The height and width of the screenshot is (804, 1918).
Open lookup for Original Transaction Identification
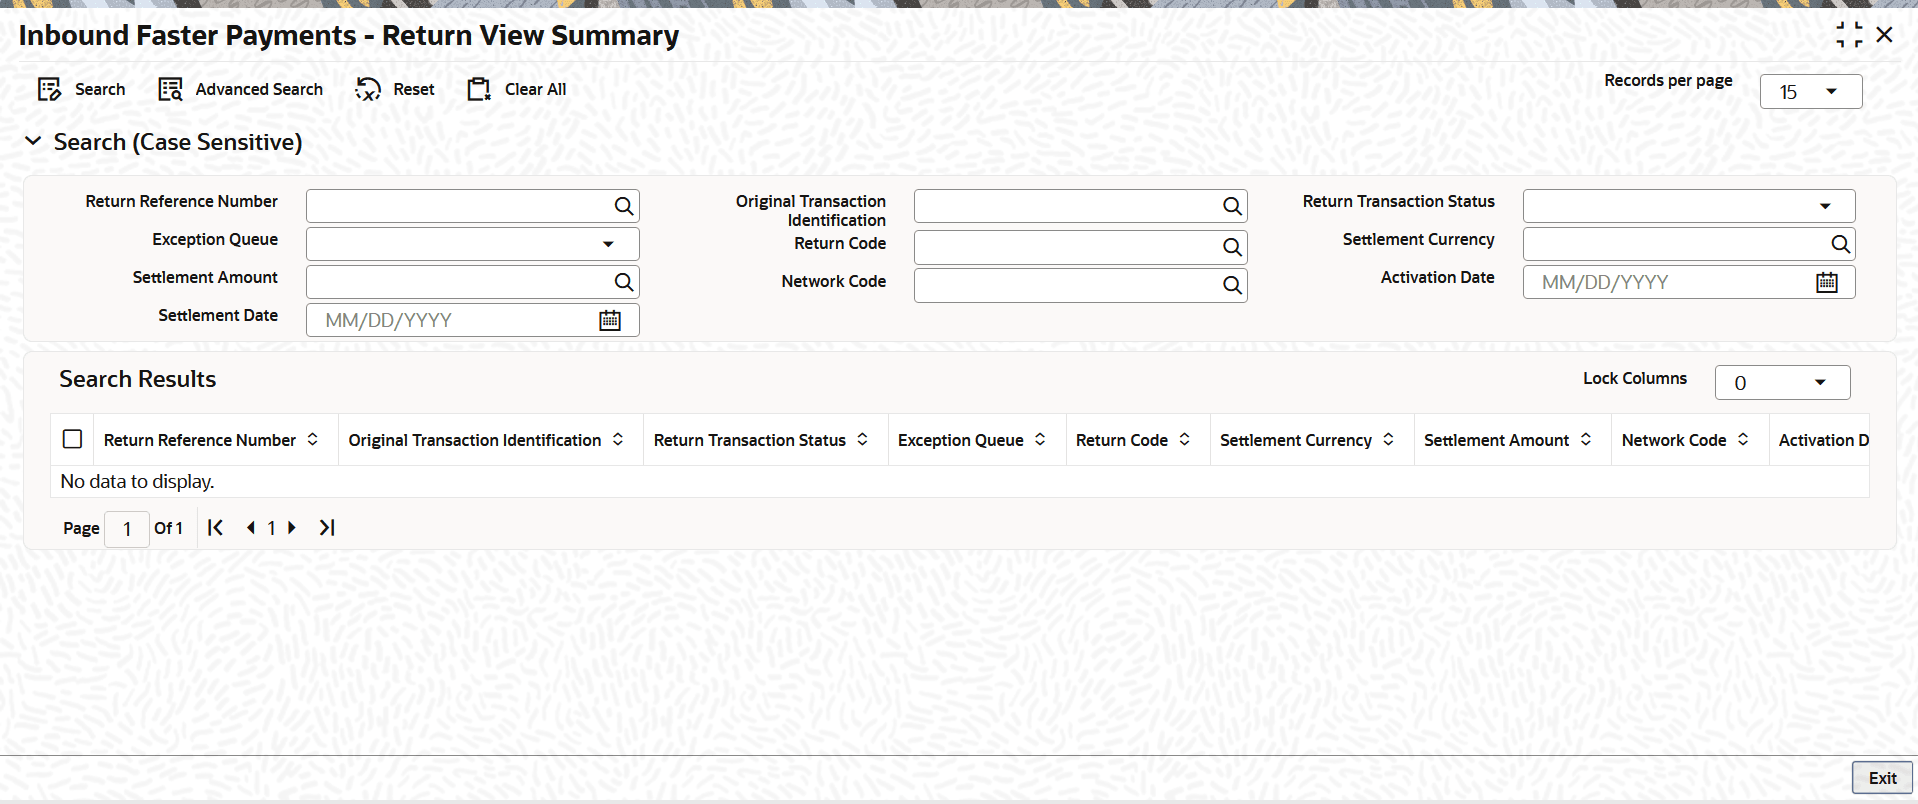click(1232, 206)
